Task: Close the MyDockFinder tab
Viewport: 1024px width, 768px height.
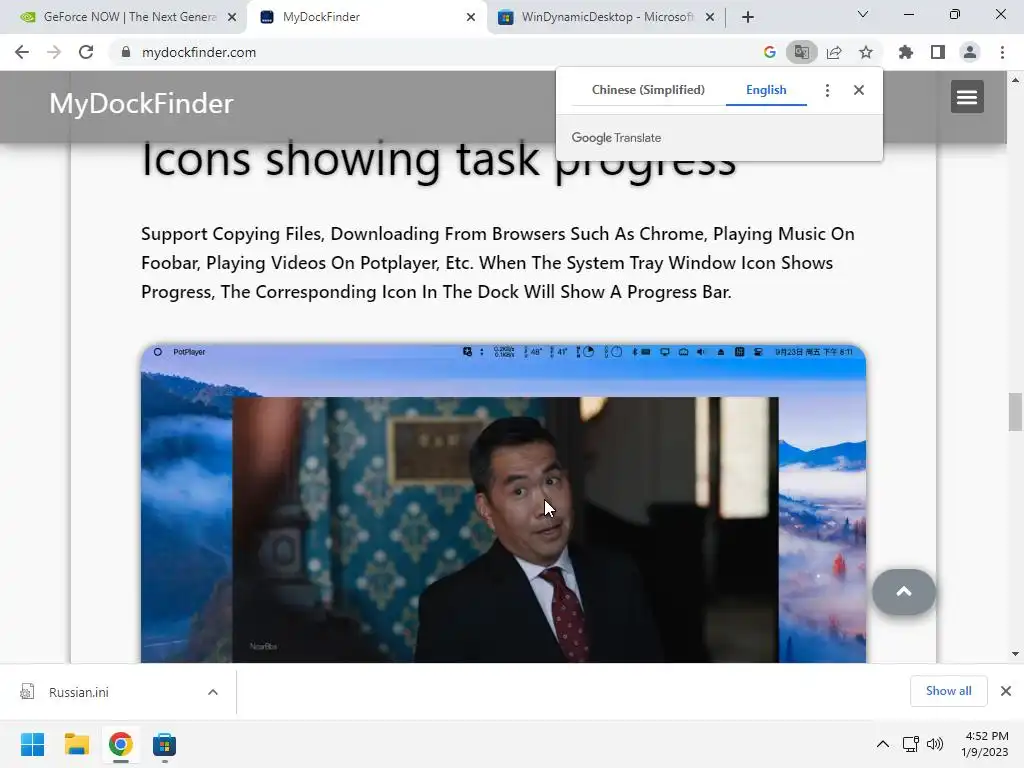Action: click(x=471, y=17)
